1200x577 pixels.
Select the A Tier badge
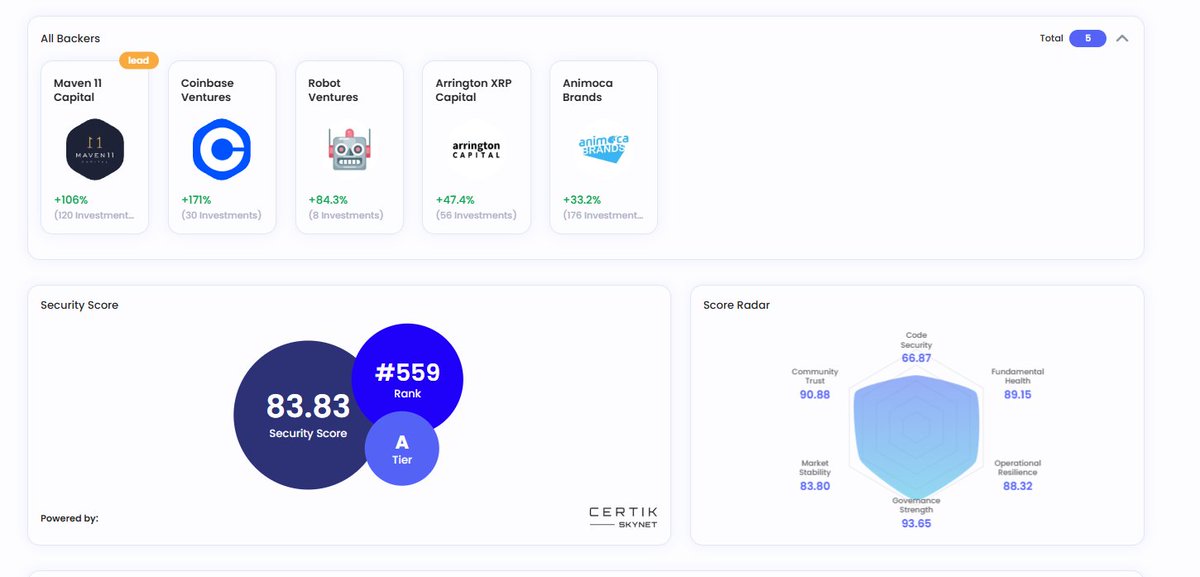pos(402,448)
